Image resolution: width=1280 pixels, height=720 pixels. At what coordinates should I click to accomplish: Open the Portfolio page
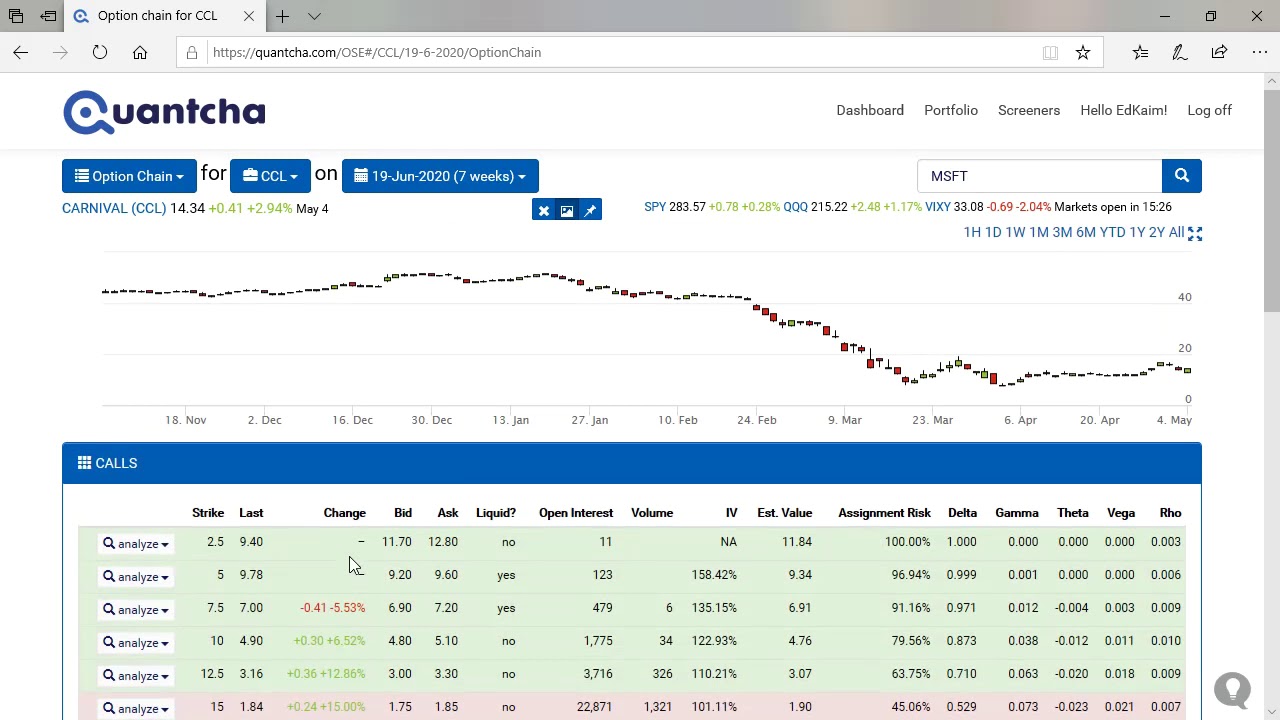click(x=951, y=110)
